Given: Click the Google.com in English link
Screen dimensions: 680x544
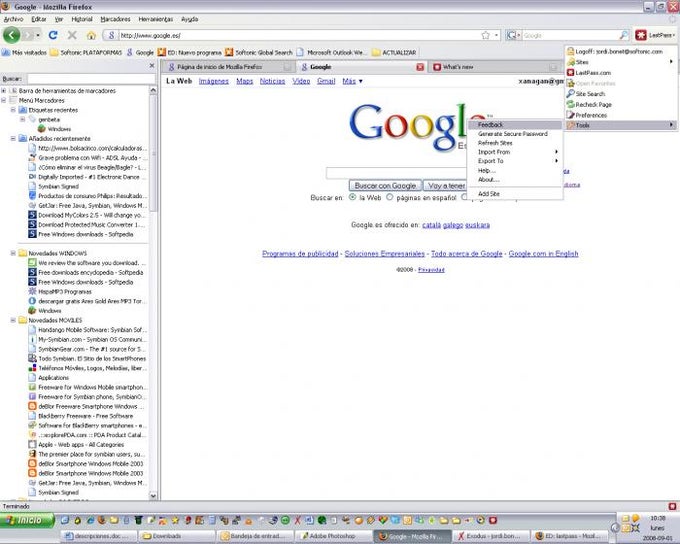Looking at the screenshot, I should pos(543,254).
